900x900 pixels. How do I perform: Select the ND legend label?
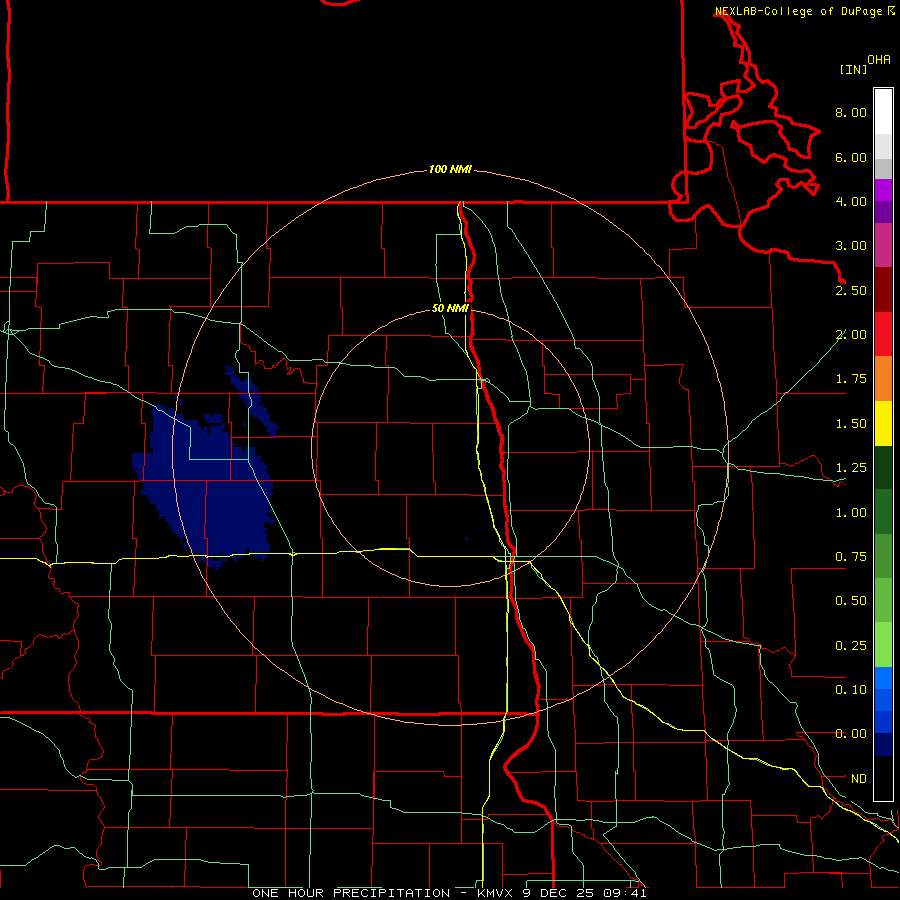(859, 779)
